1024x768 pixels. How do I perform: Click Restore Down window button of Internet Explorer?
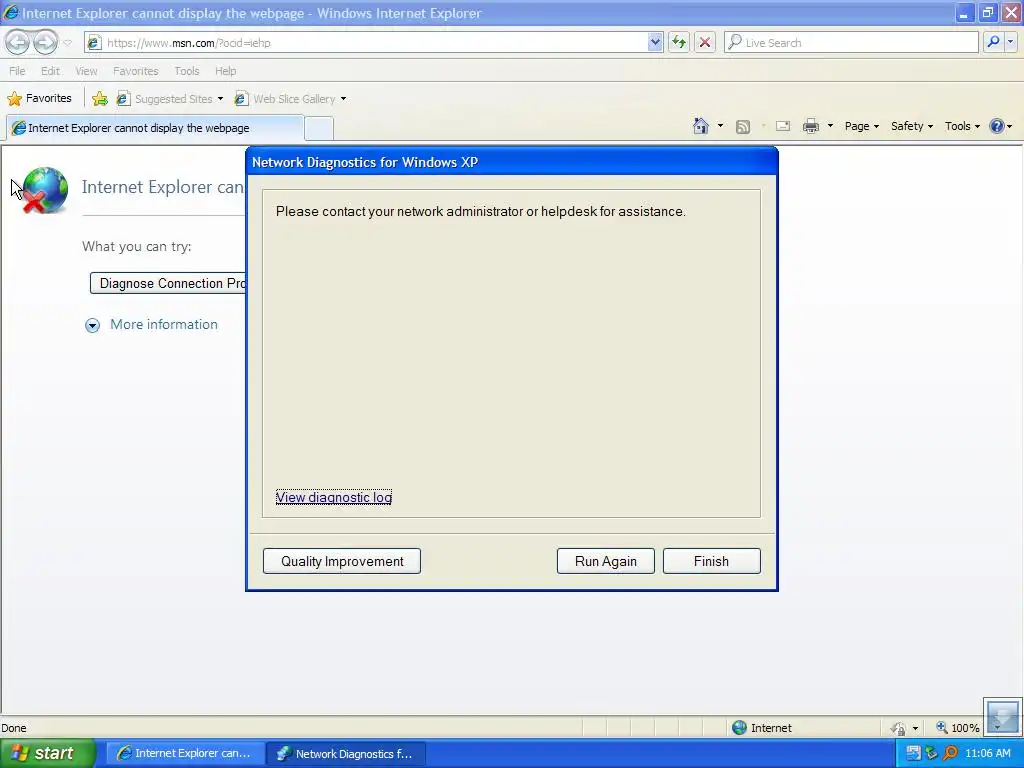(987, 13)
